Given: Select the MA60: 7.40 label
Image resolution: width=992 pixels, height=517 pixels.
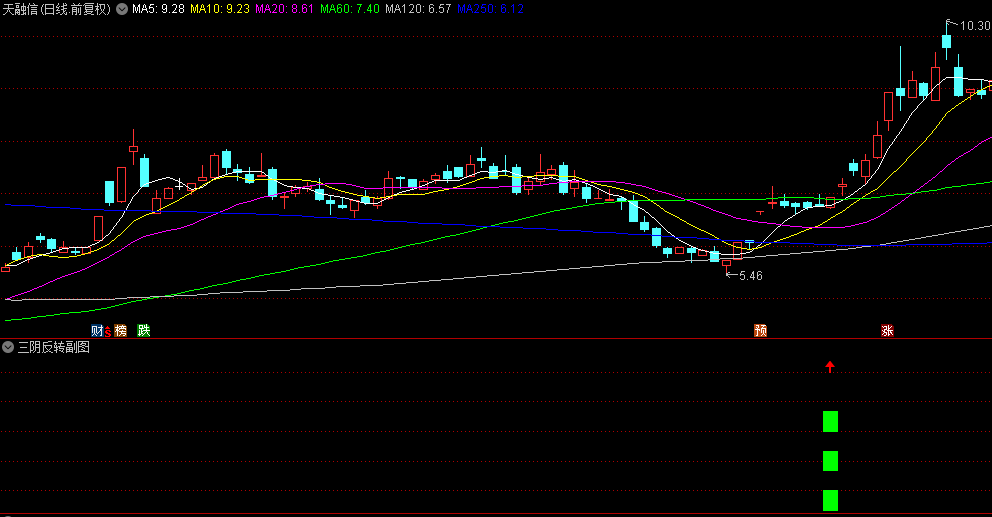Looking at the screenshot, I should pos(350,9).
